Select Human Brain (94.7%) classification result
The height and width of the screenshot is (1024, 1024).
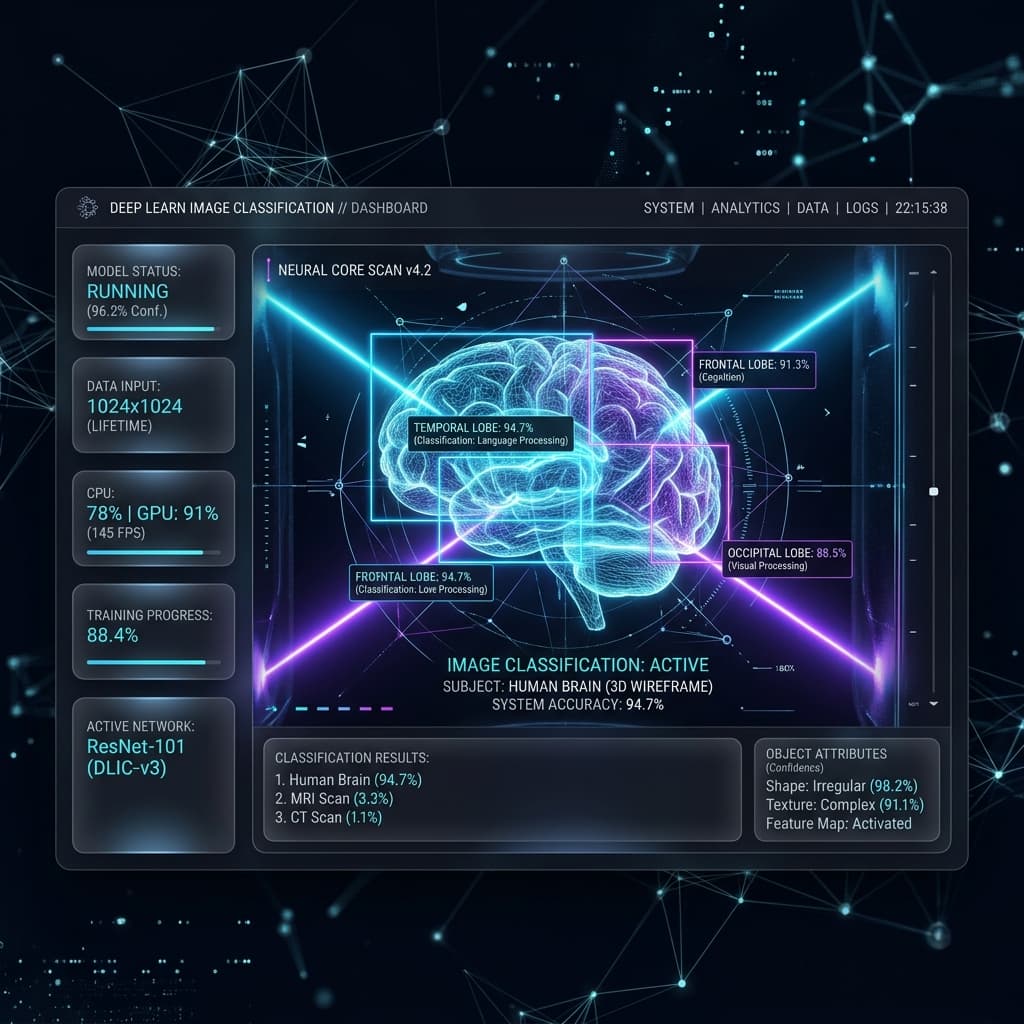[x=348, y=780]
